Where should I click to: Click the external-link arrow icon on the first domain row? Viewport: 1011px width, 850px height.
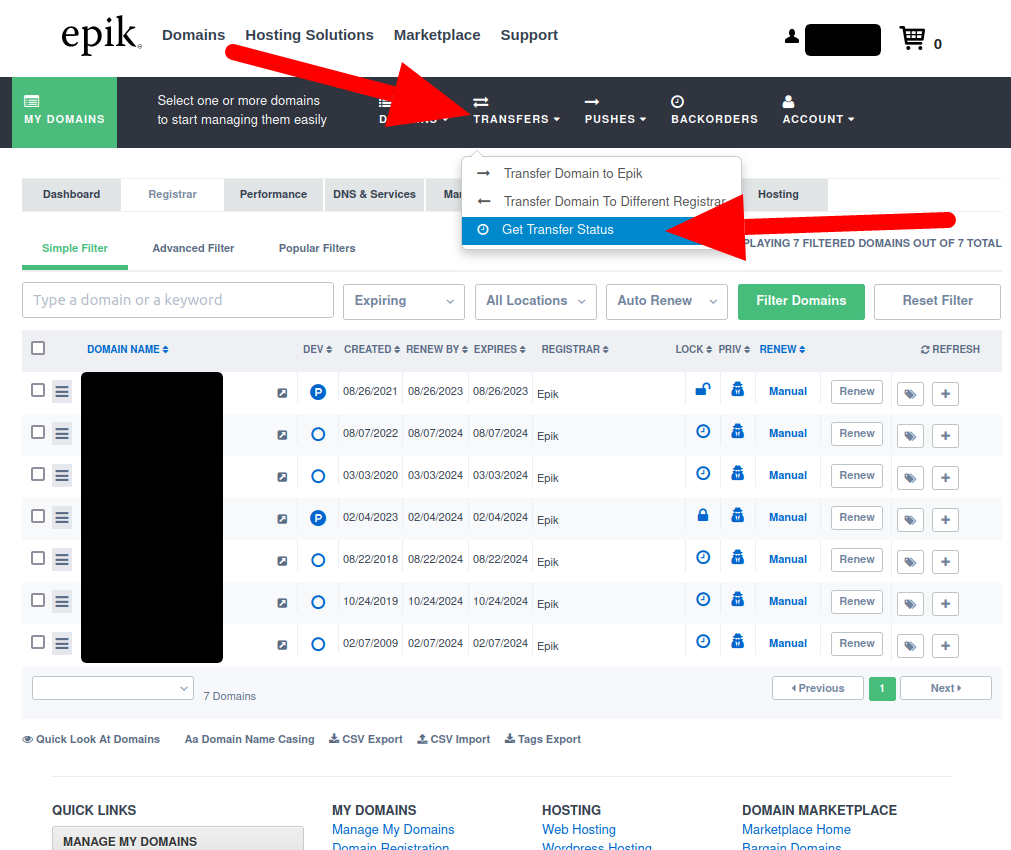pos(282,393)
